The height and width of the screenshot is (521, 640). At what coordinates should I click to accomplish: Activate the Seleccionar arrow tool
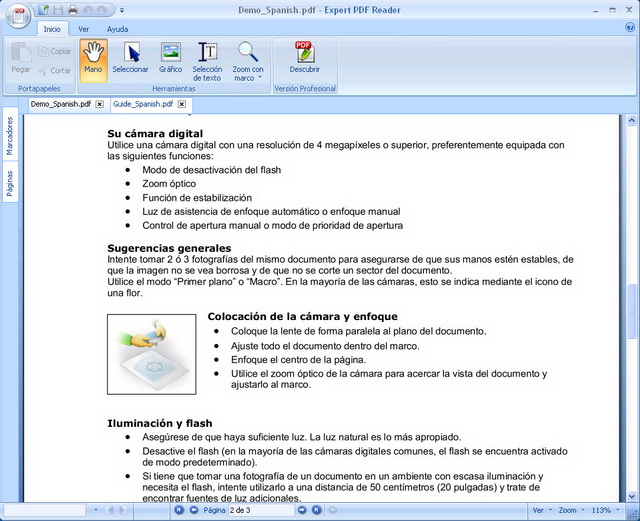(x=130, y=60)
